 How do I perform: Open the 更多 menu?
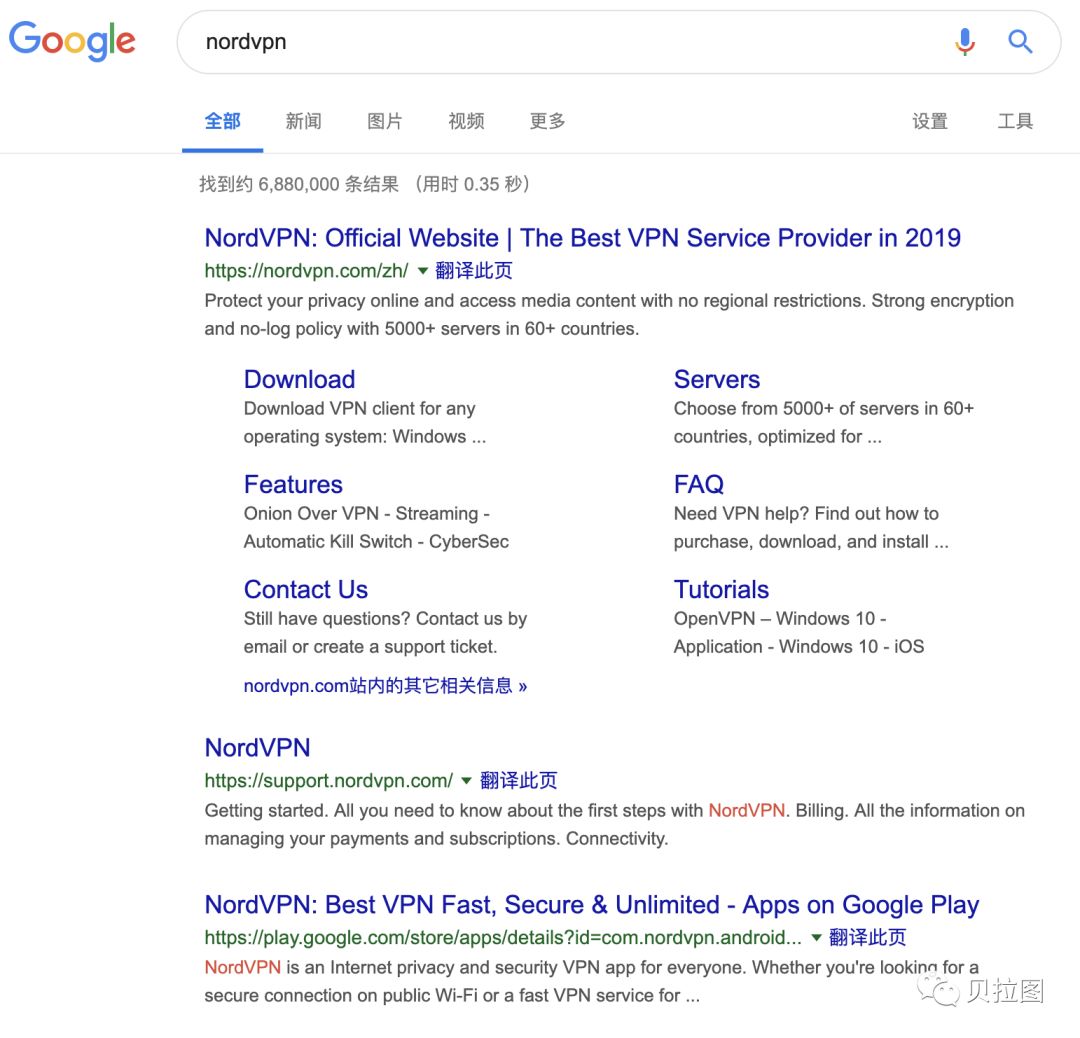547,121
